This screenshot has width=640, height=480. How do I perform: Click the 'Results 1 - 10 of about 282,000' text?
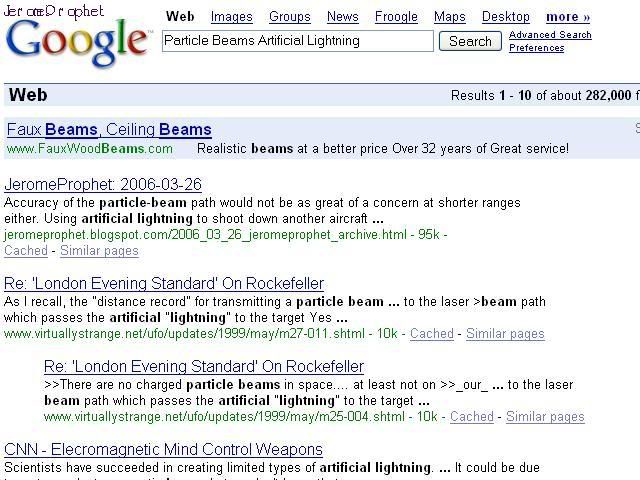tap(541, 96)
